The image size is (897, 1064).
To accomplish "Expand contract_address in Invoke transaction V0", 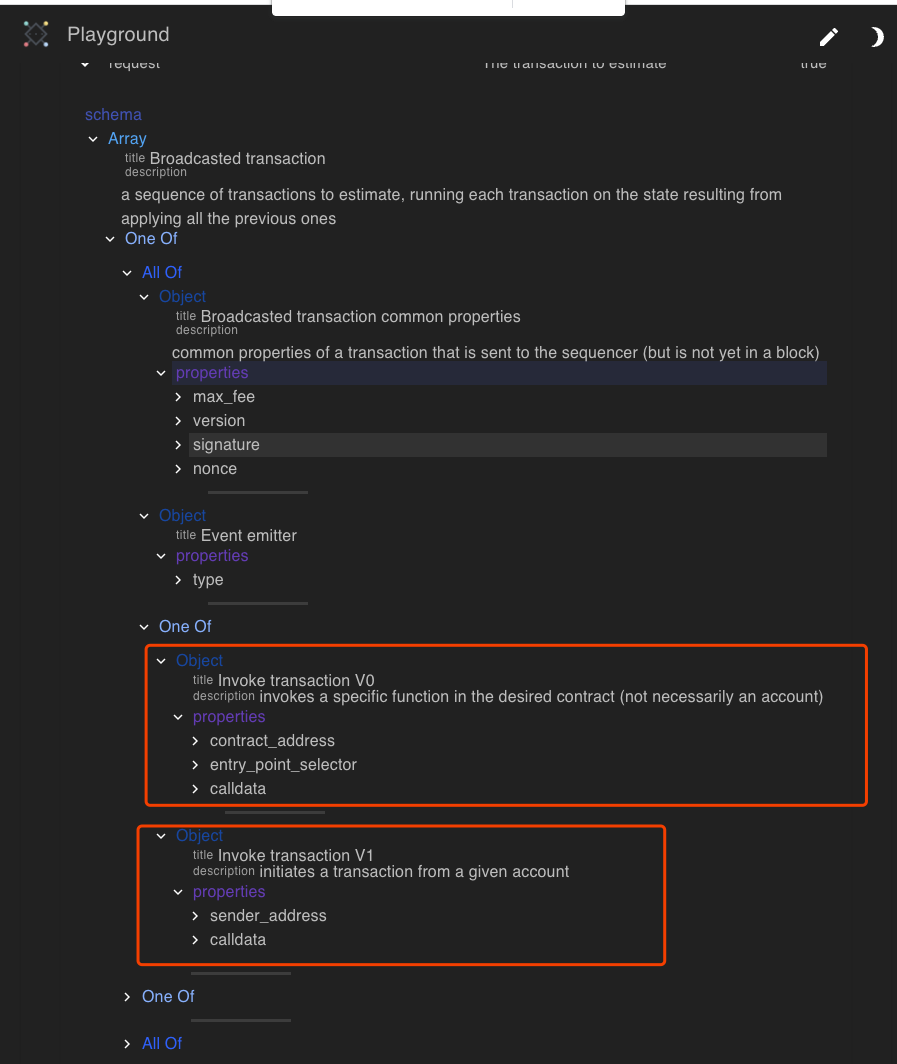I will [x=194, y=740].
